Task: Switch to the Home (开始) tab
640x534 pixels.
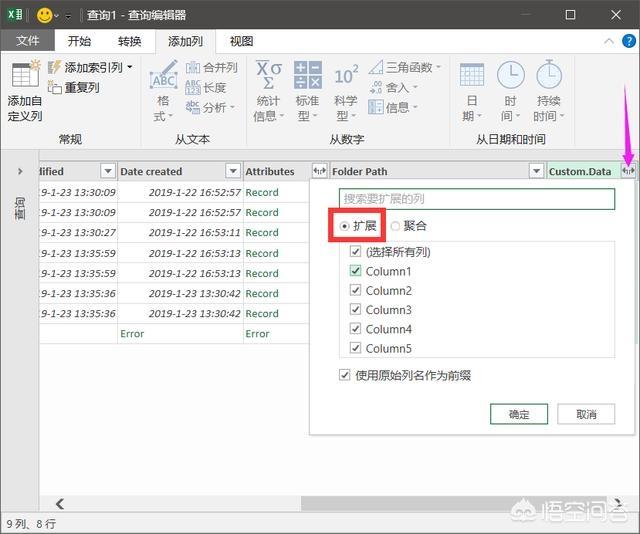Action: tap(80, 41)
